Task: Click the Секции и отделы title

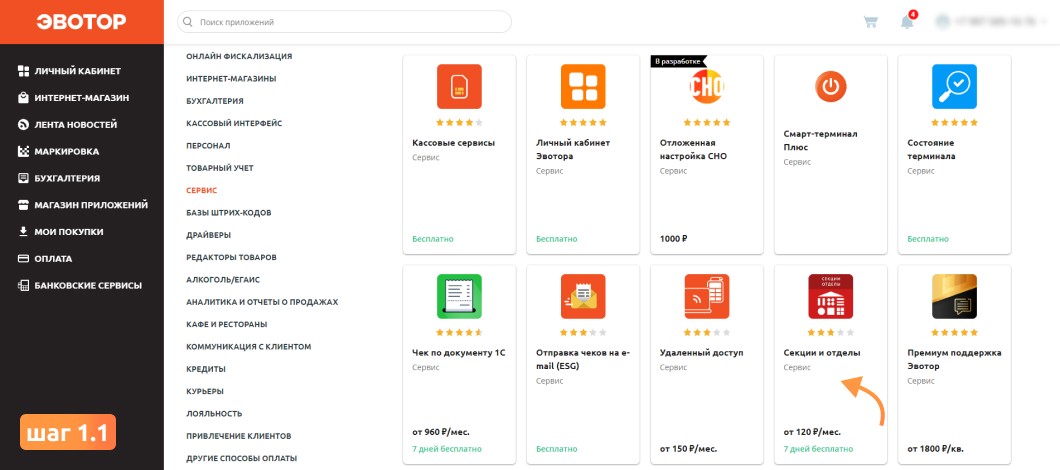Action: [821, 352]
